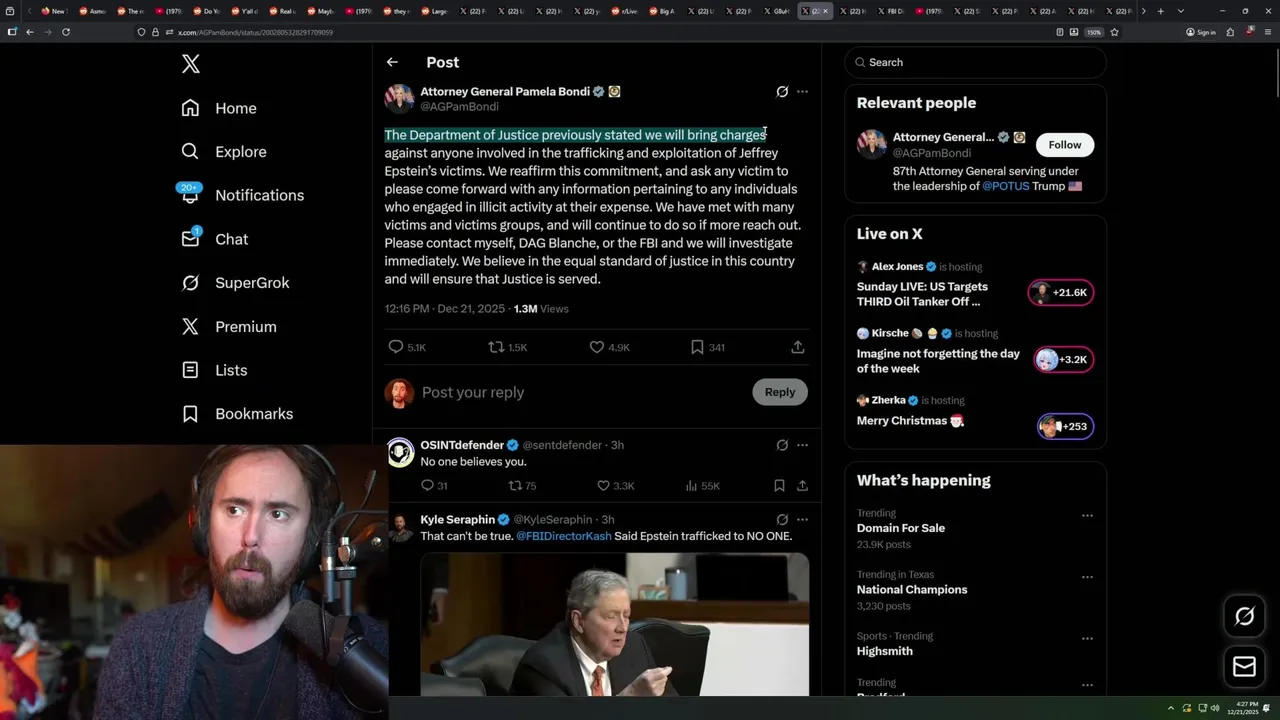Open more options on OSINTdefender's reply

(802, 445)
